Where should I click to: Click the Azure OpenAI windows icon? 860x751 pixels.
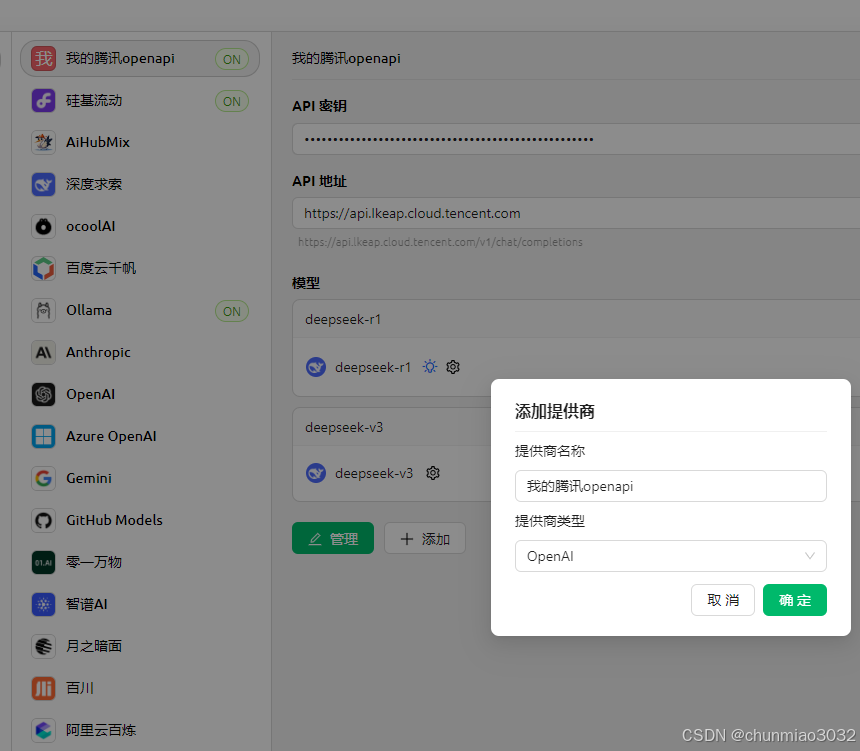click(43, 436)
